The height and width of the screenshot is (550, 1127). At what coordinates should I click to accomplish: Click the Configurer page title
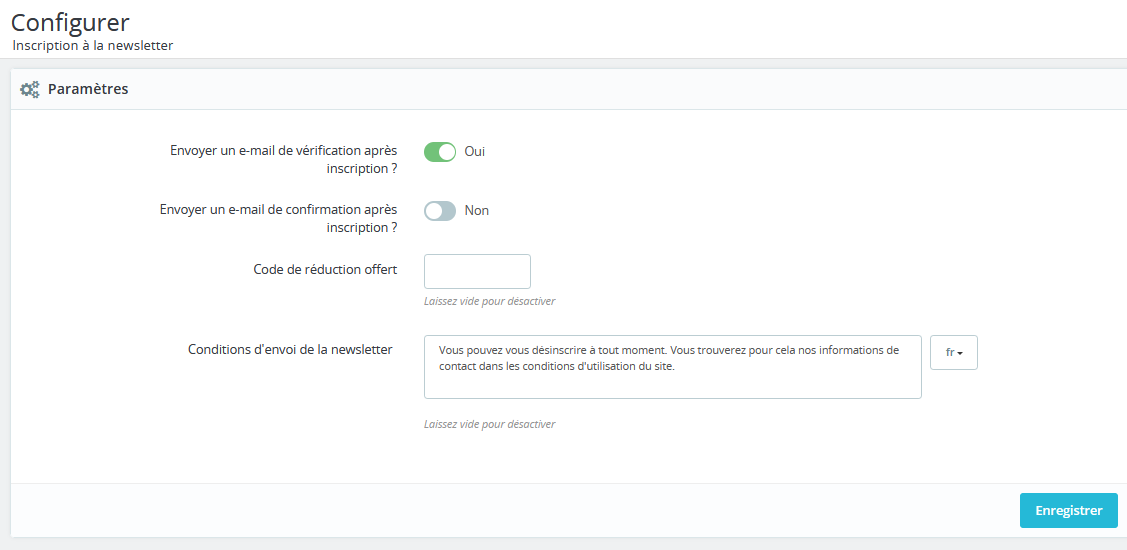point(70,22)
